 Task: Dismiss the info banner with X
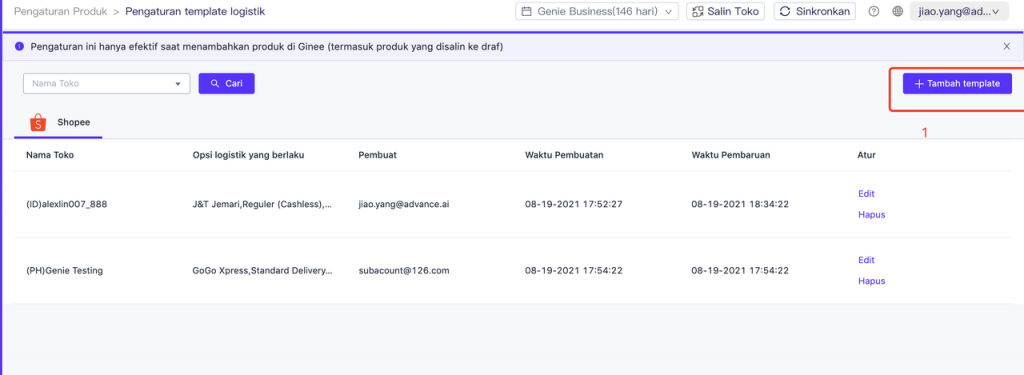tap(1006, 46)
